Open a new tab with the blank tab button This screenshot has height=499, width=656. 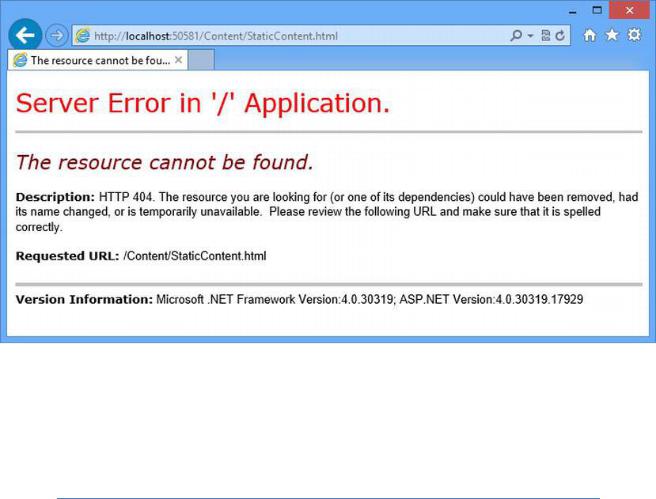(201, 60)
